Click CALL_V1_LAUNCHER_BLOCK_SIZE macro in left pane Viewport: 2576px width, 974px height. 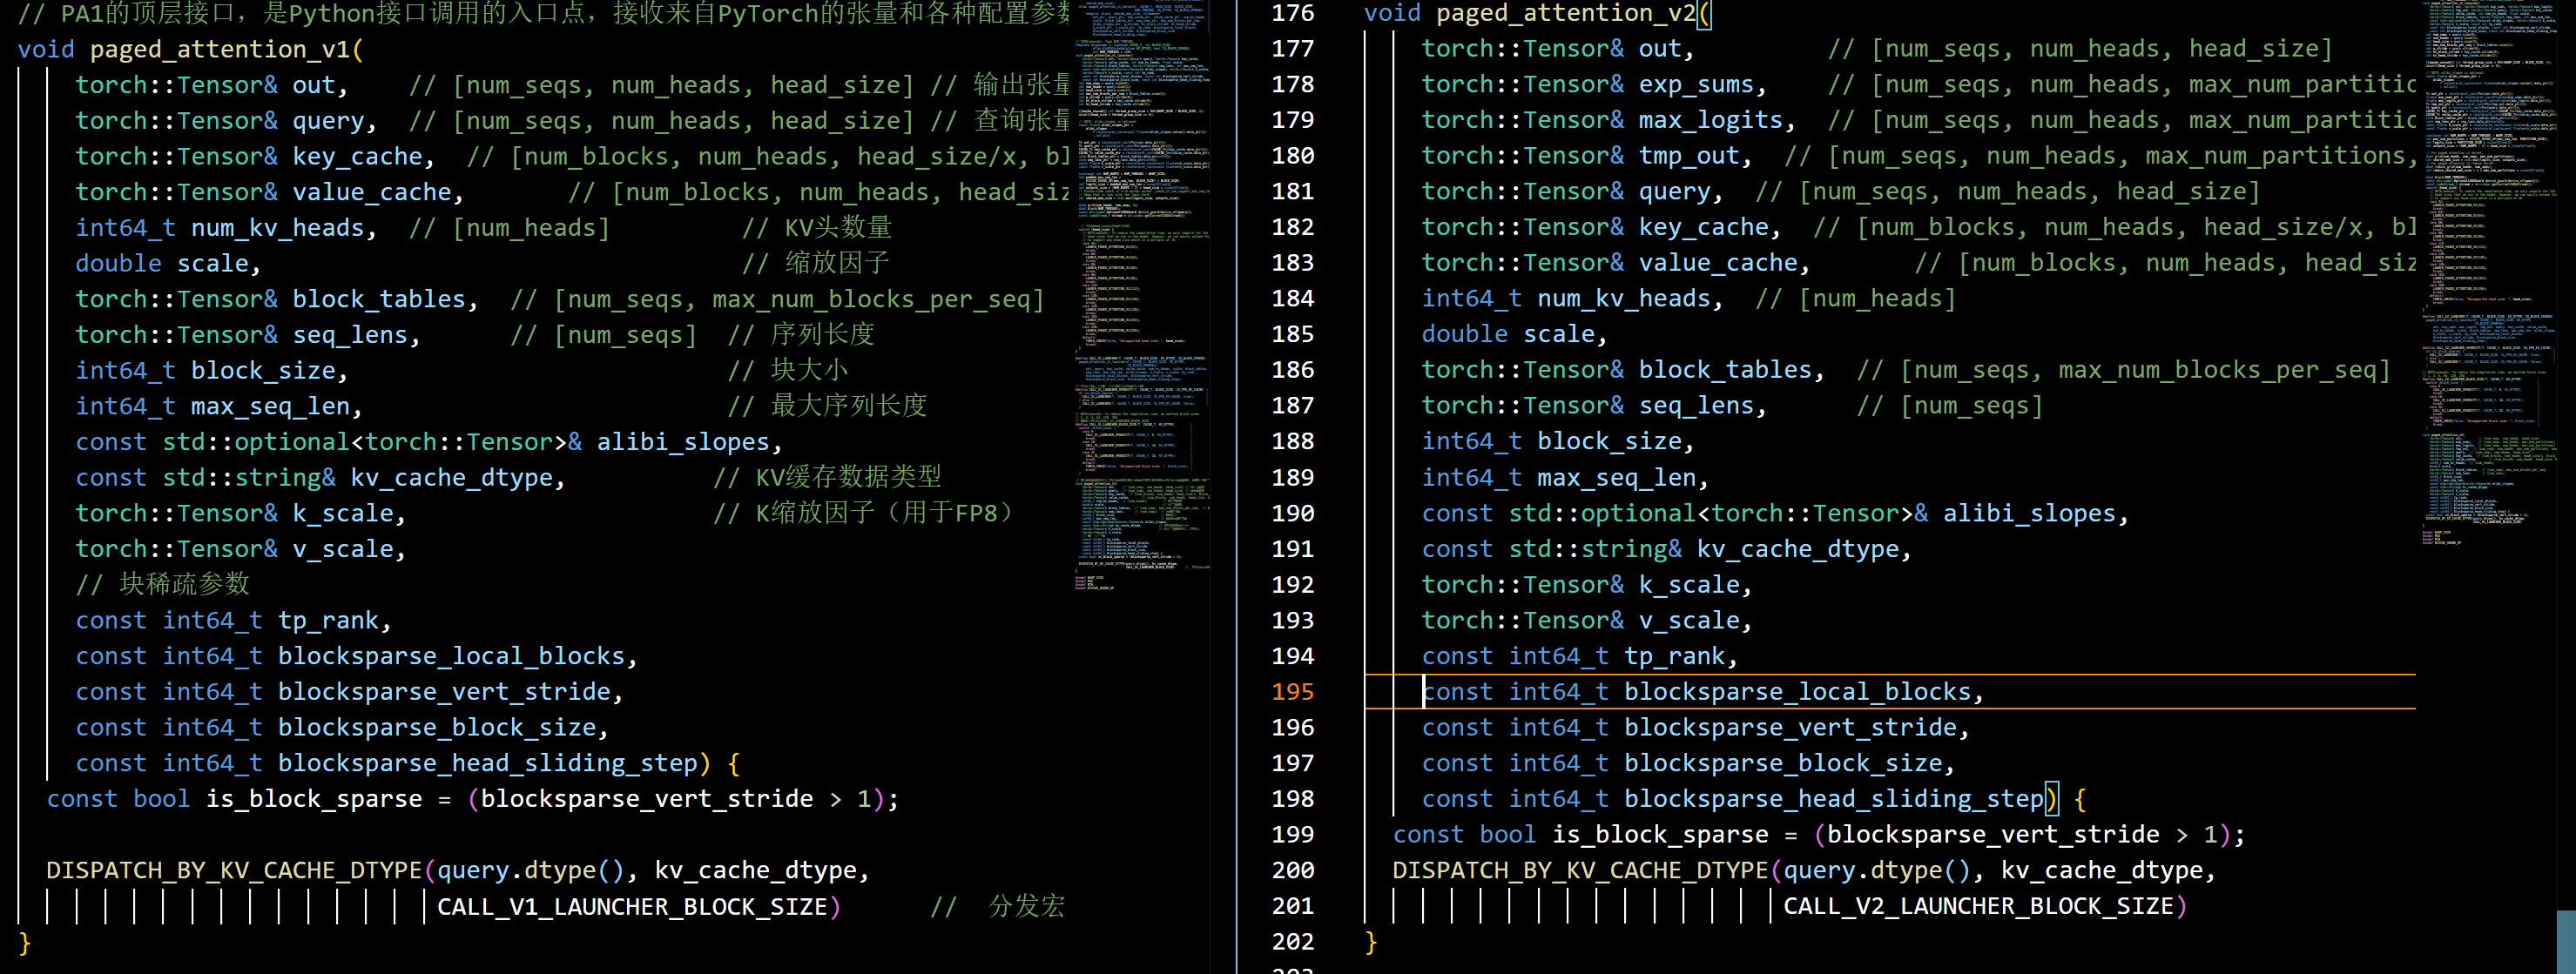pos(632,907)
